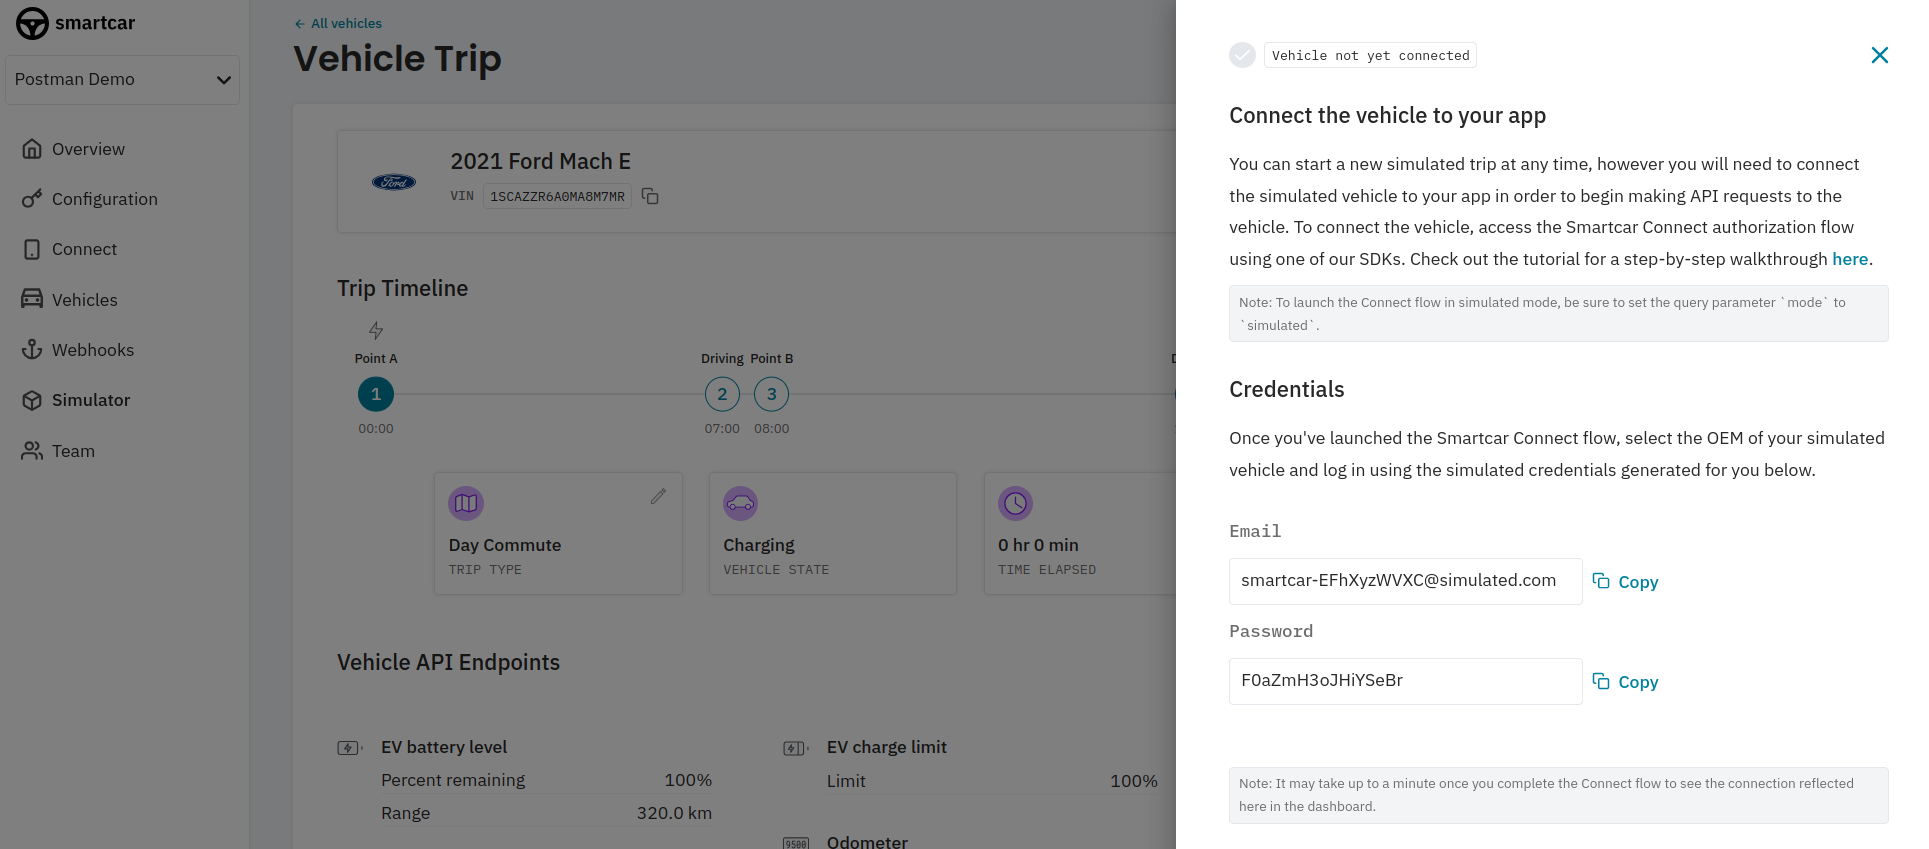Click the Team people icon
Screen dimensions: 1929x849
coord(32,451)
